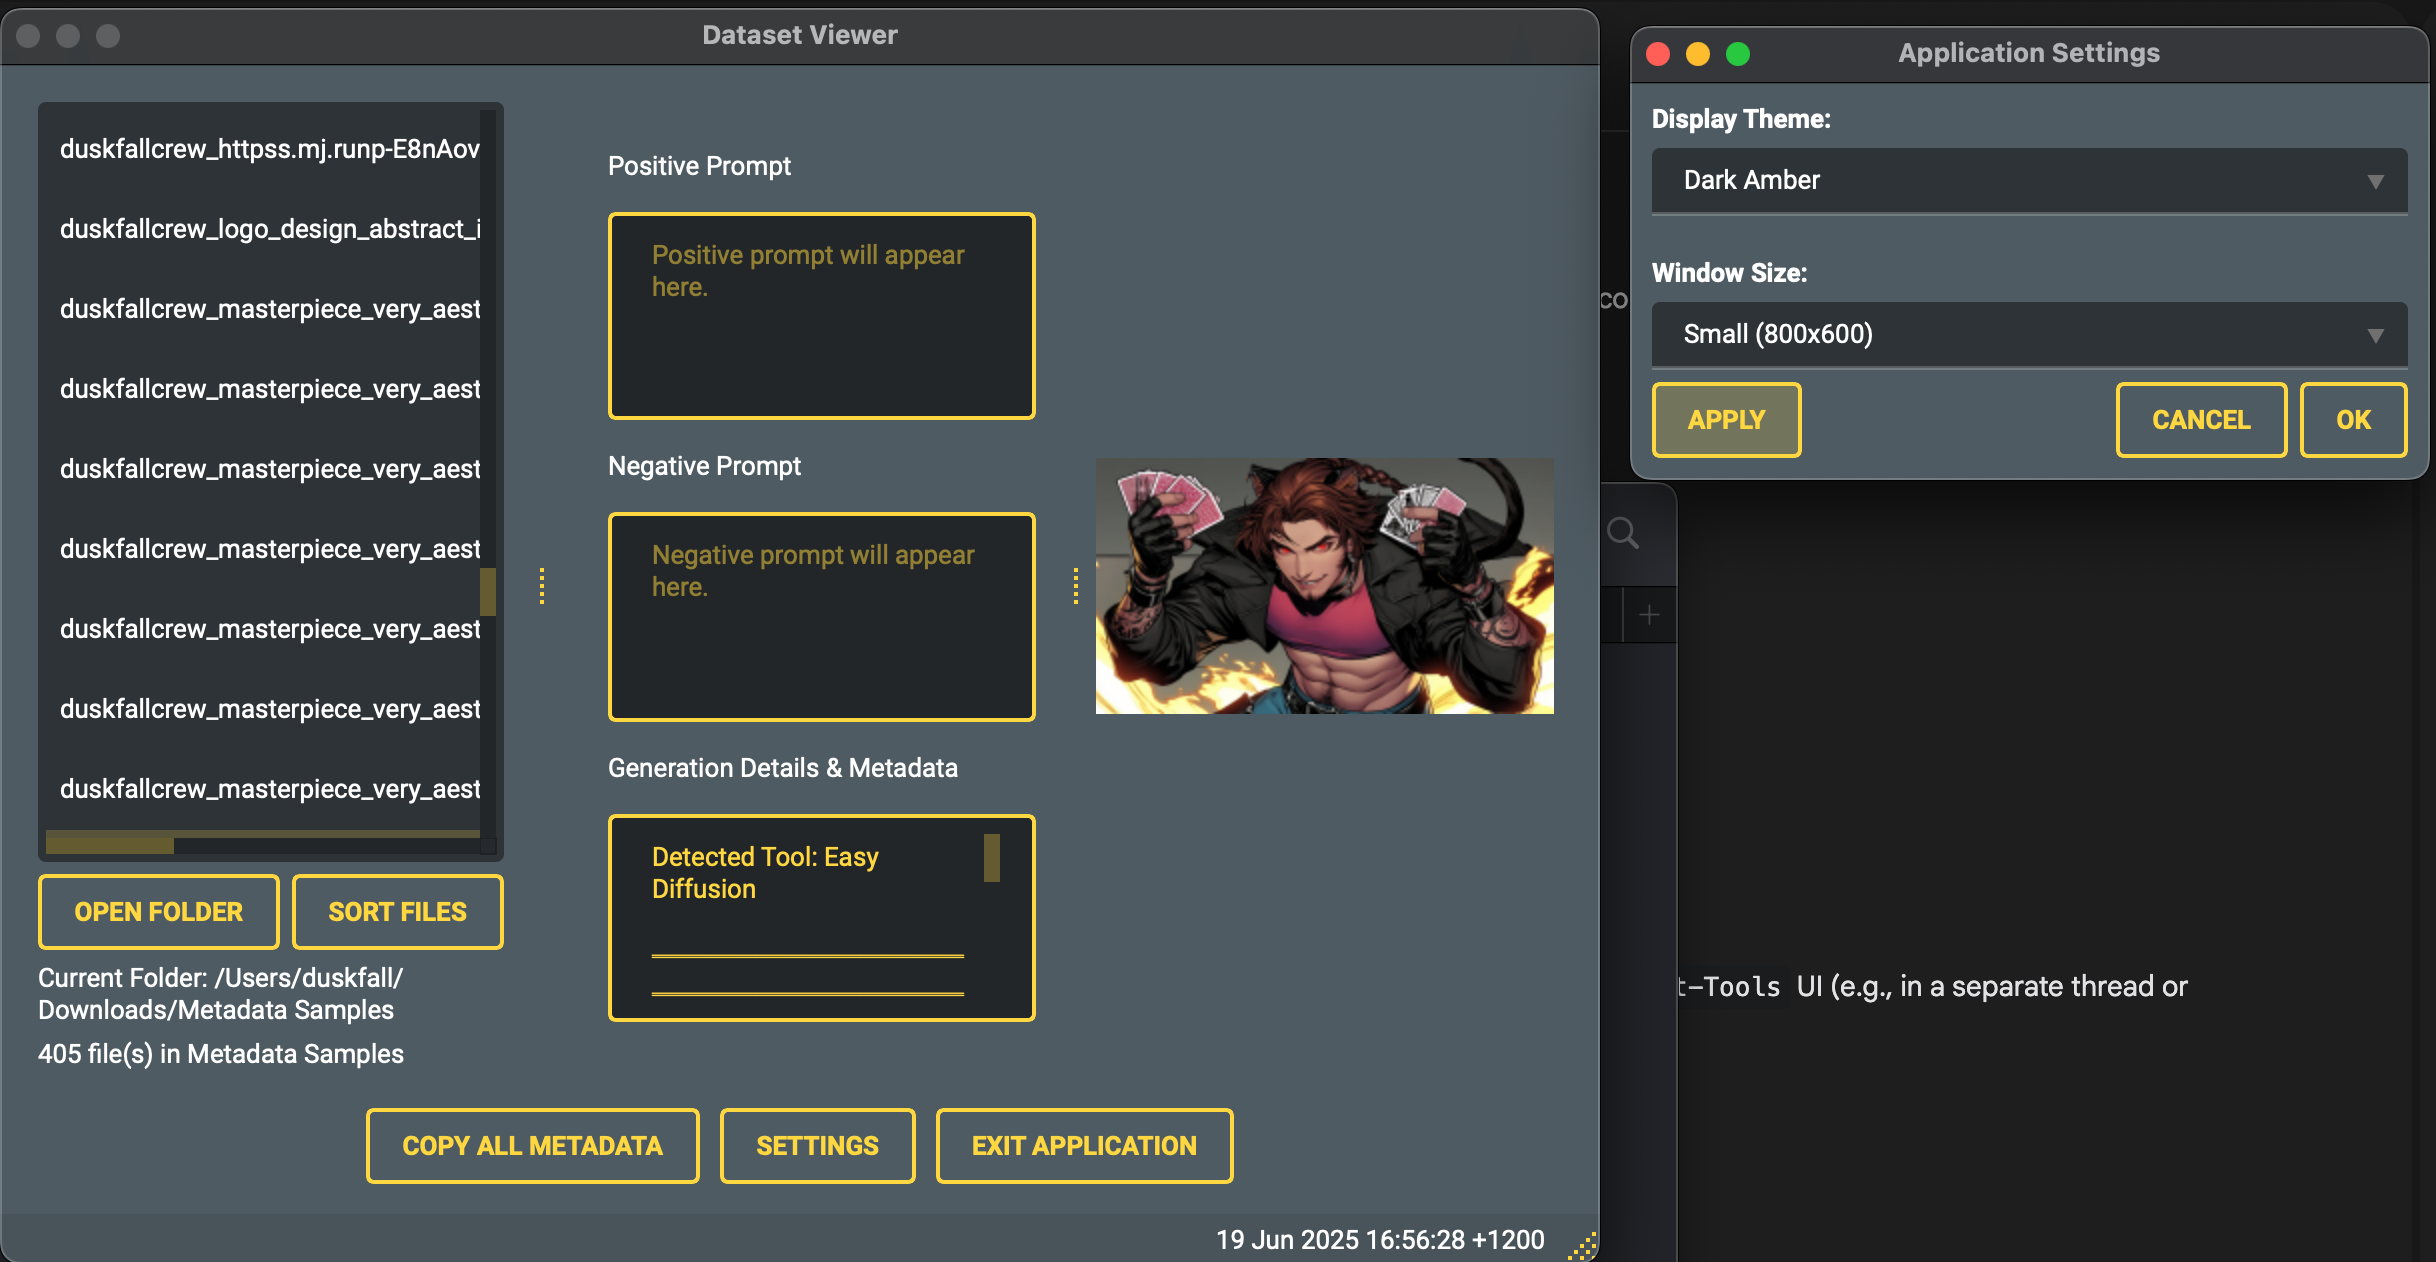The width and height of the screenshot is (2436, 1262).
Task: Click the green zoom button in Settings
Action: [1738, 54]
